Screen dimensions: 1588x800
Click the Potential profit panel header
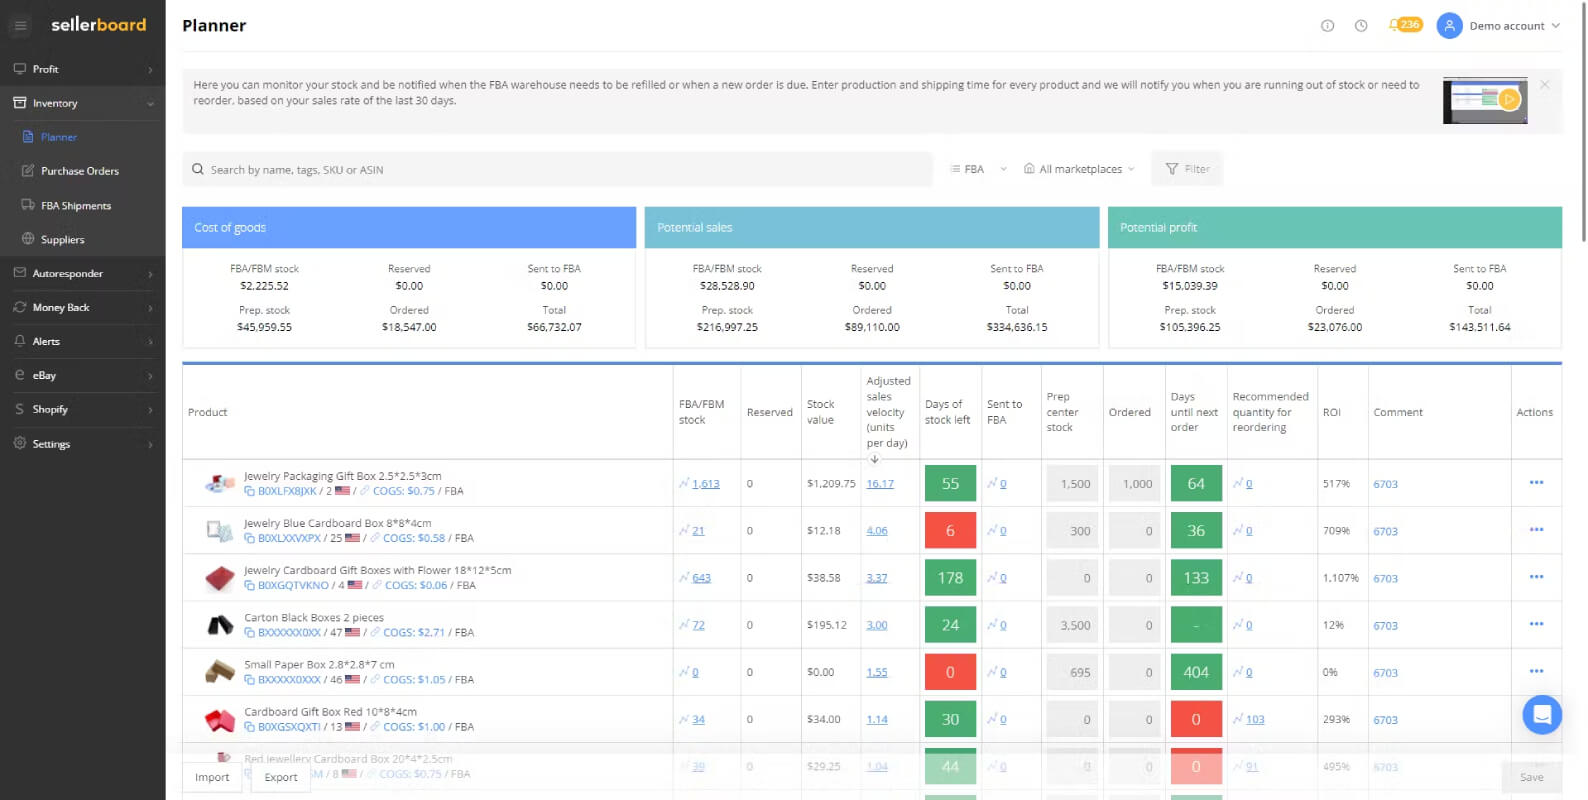[1335, 227]
